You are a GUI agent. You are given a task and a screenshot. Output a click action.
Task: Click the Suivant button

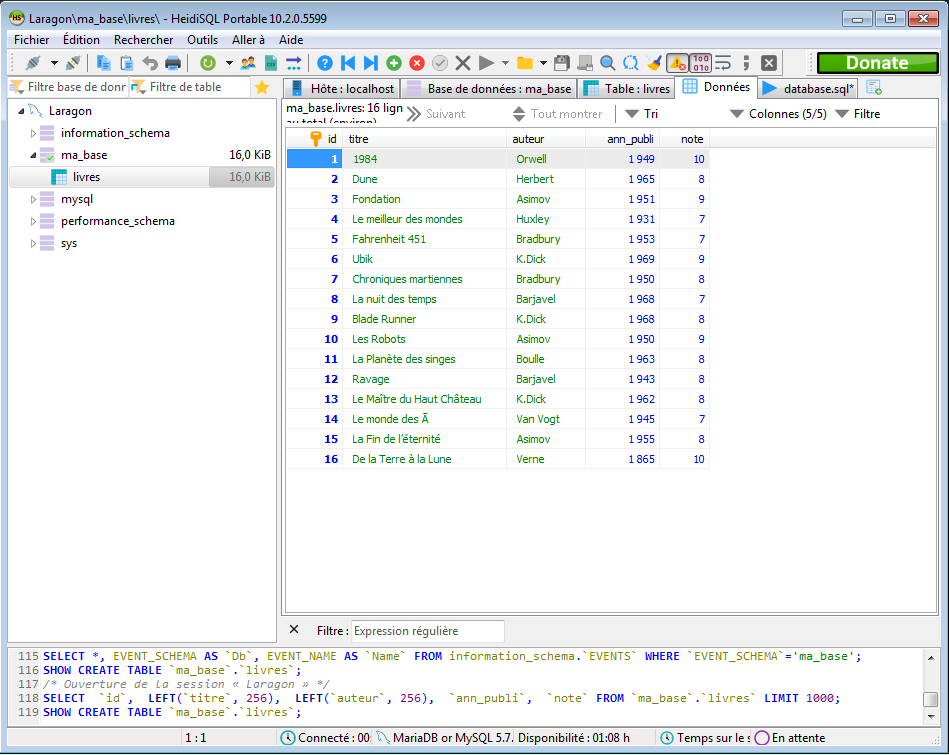[436, 114]
